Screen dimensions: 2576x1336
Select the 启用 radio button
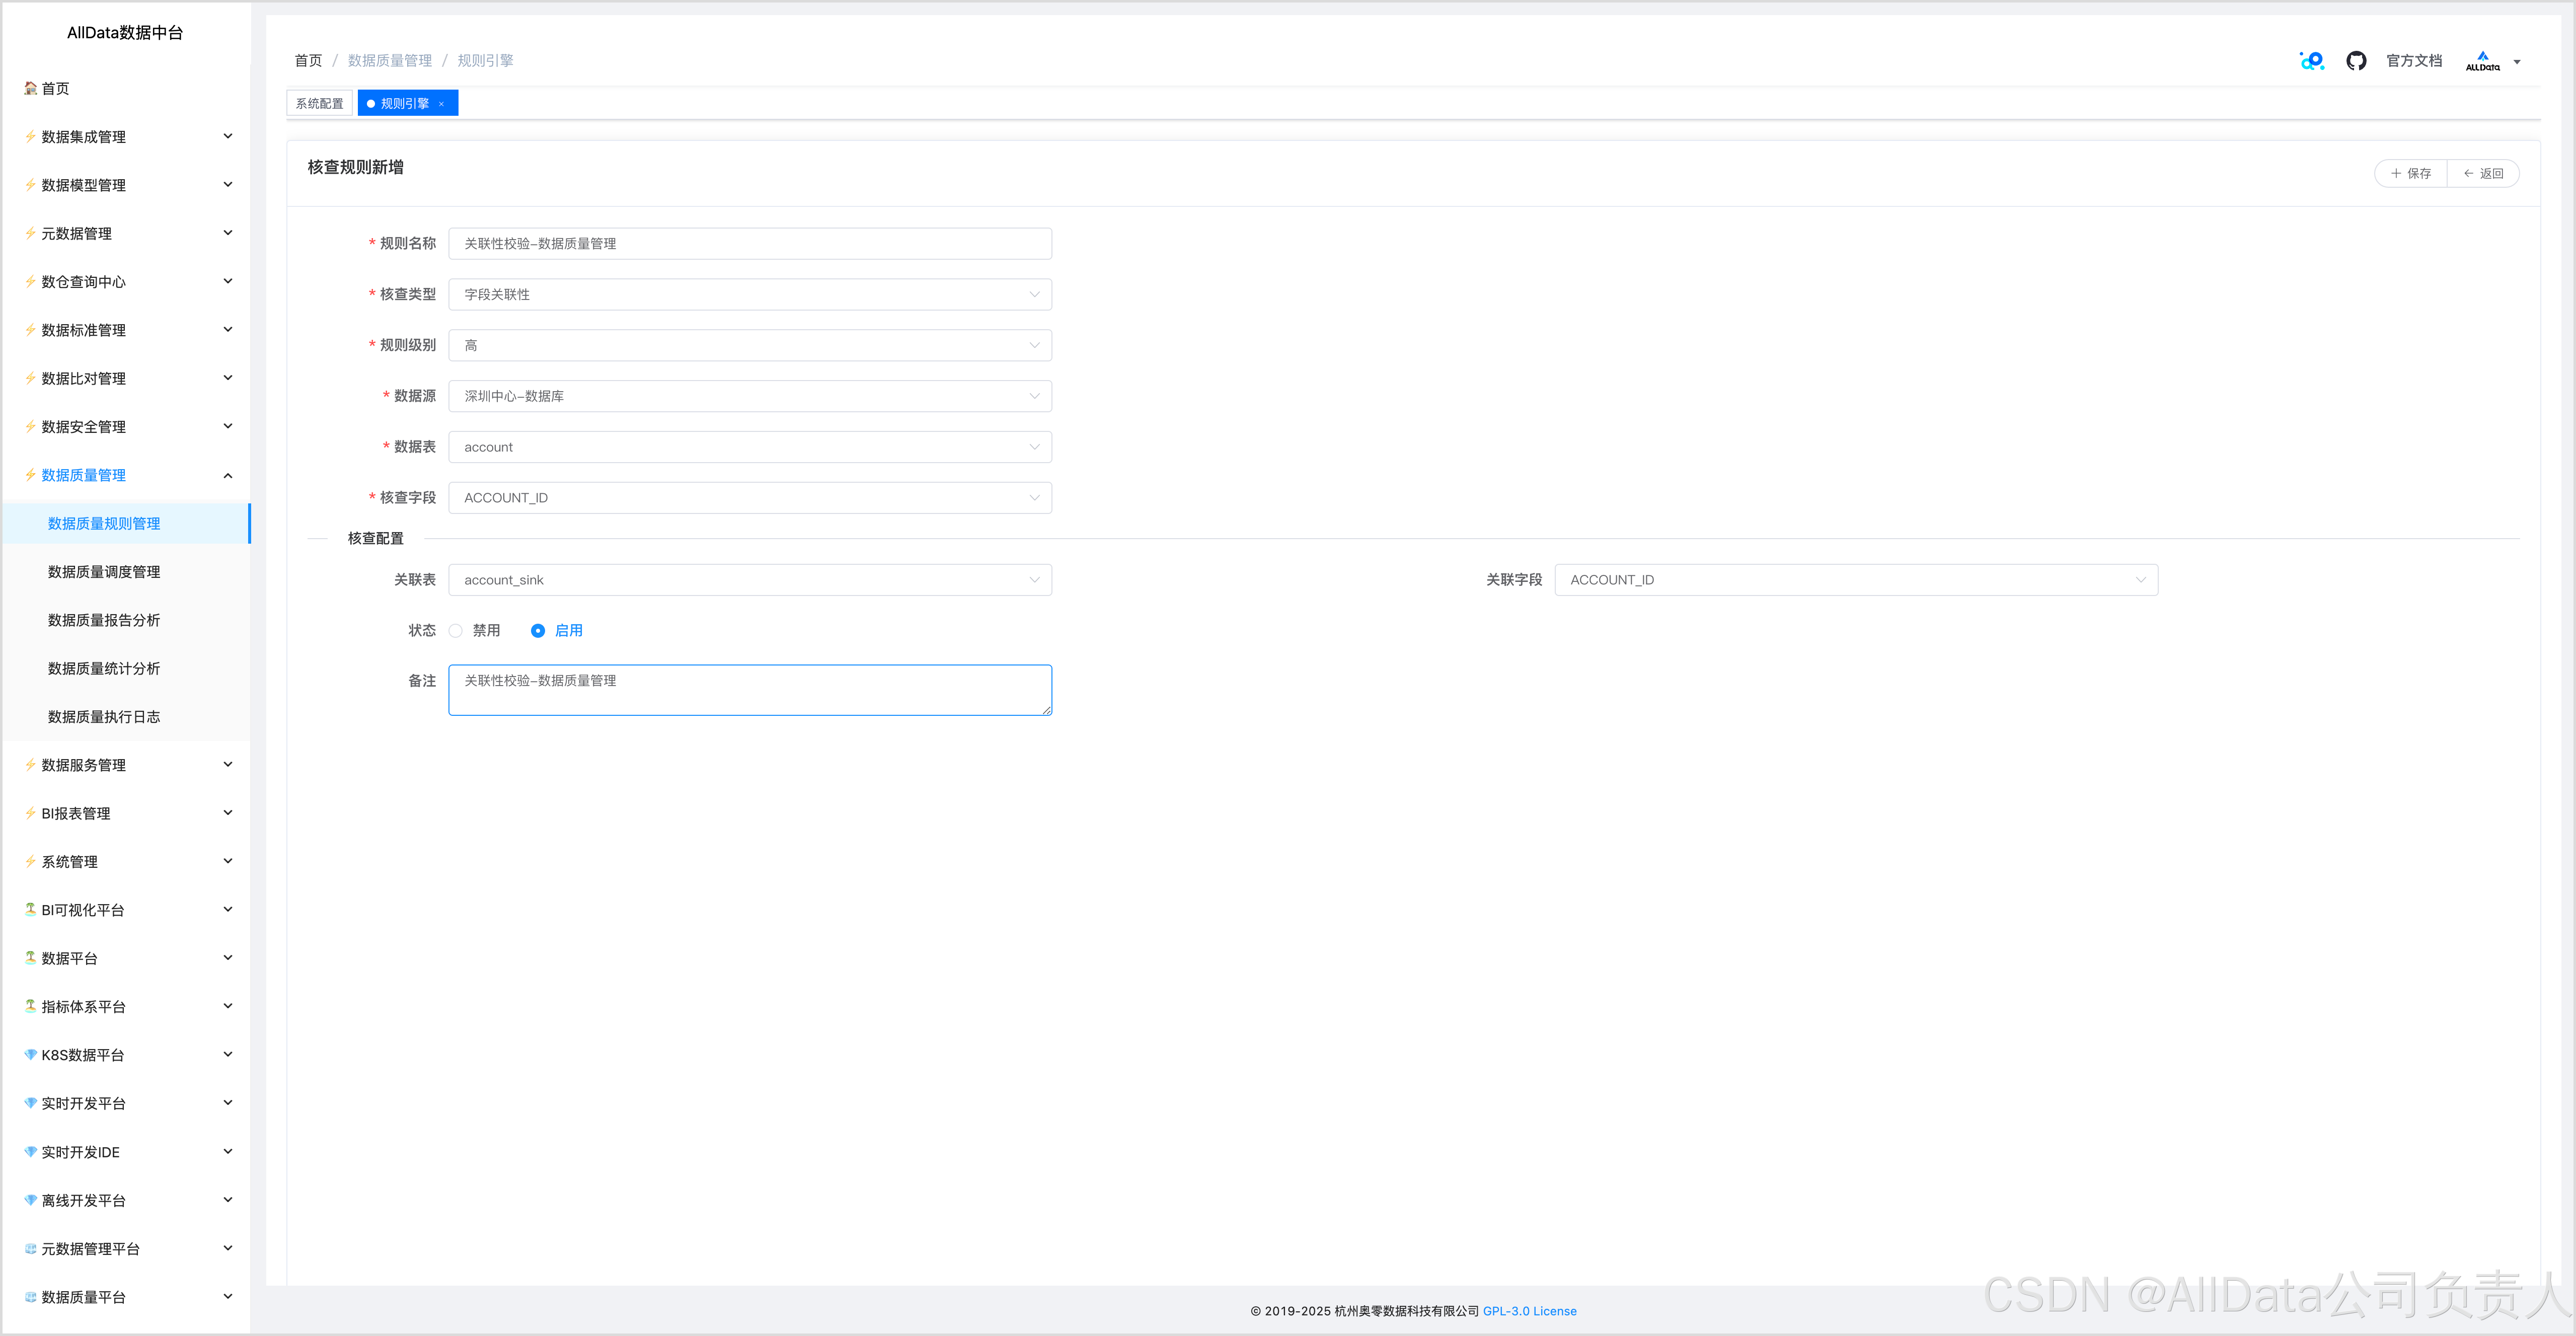coord(538,631)
